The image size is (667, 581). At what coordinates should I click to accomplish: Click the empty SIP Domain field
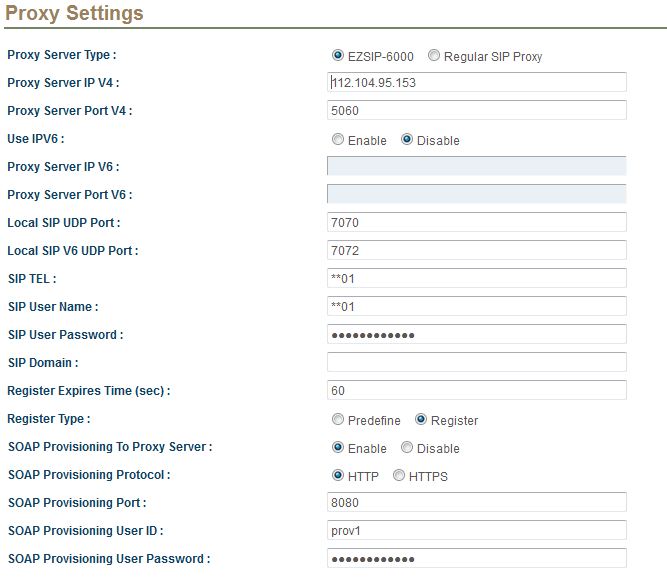tap(476, 362)
